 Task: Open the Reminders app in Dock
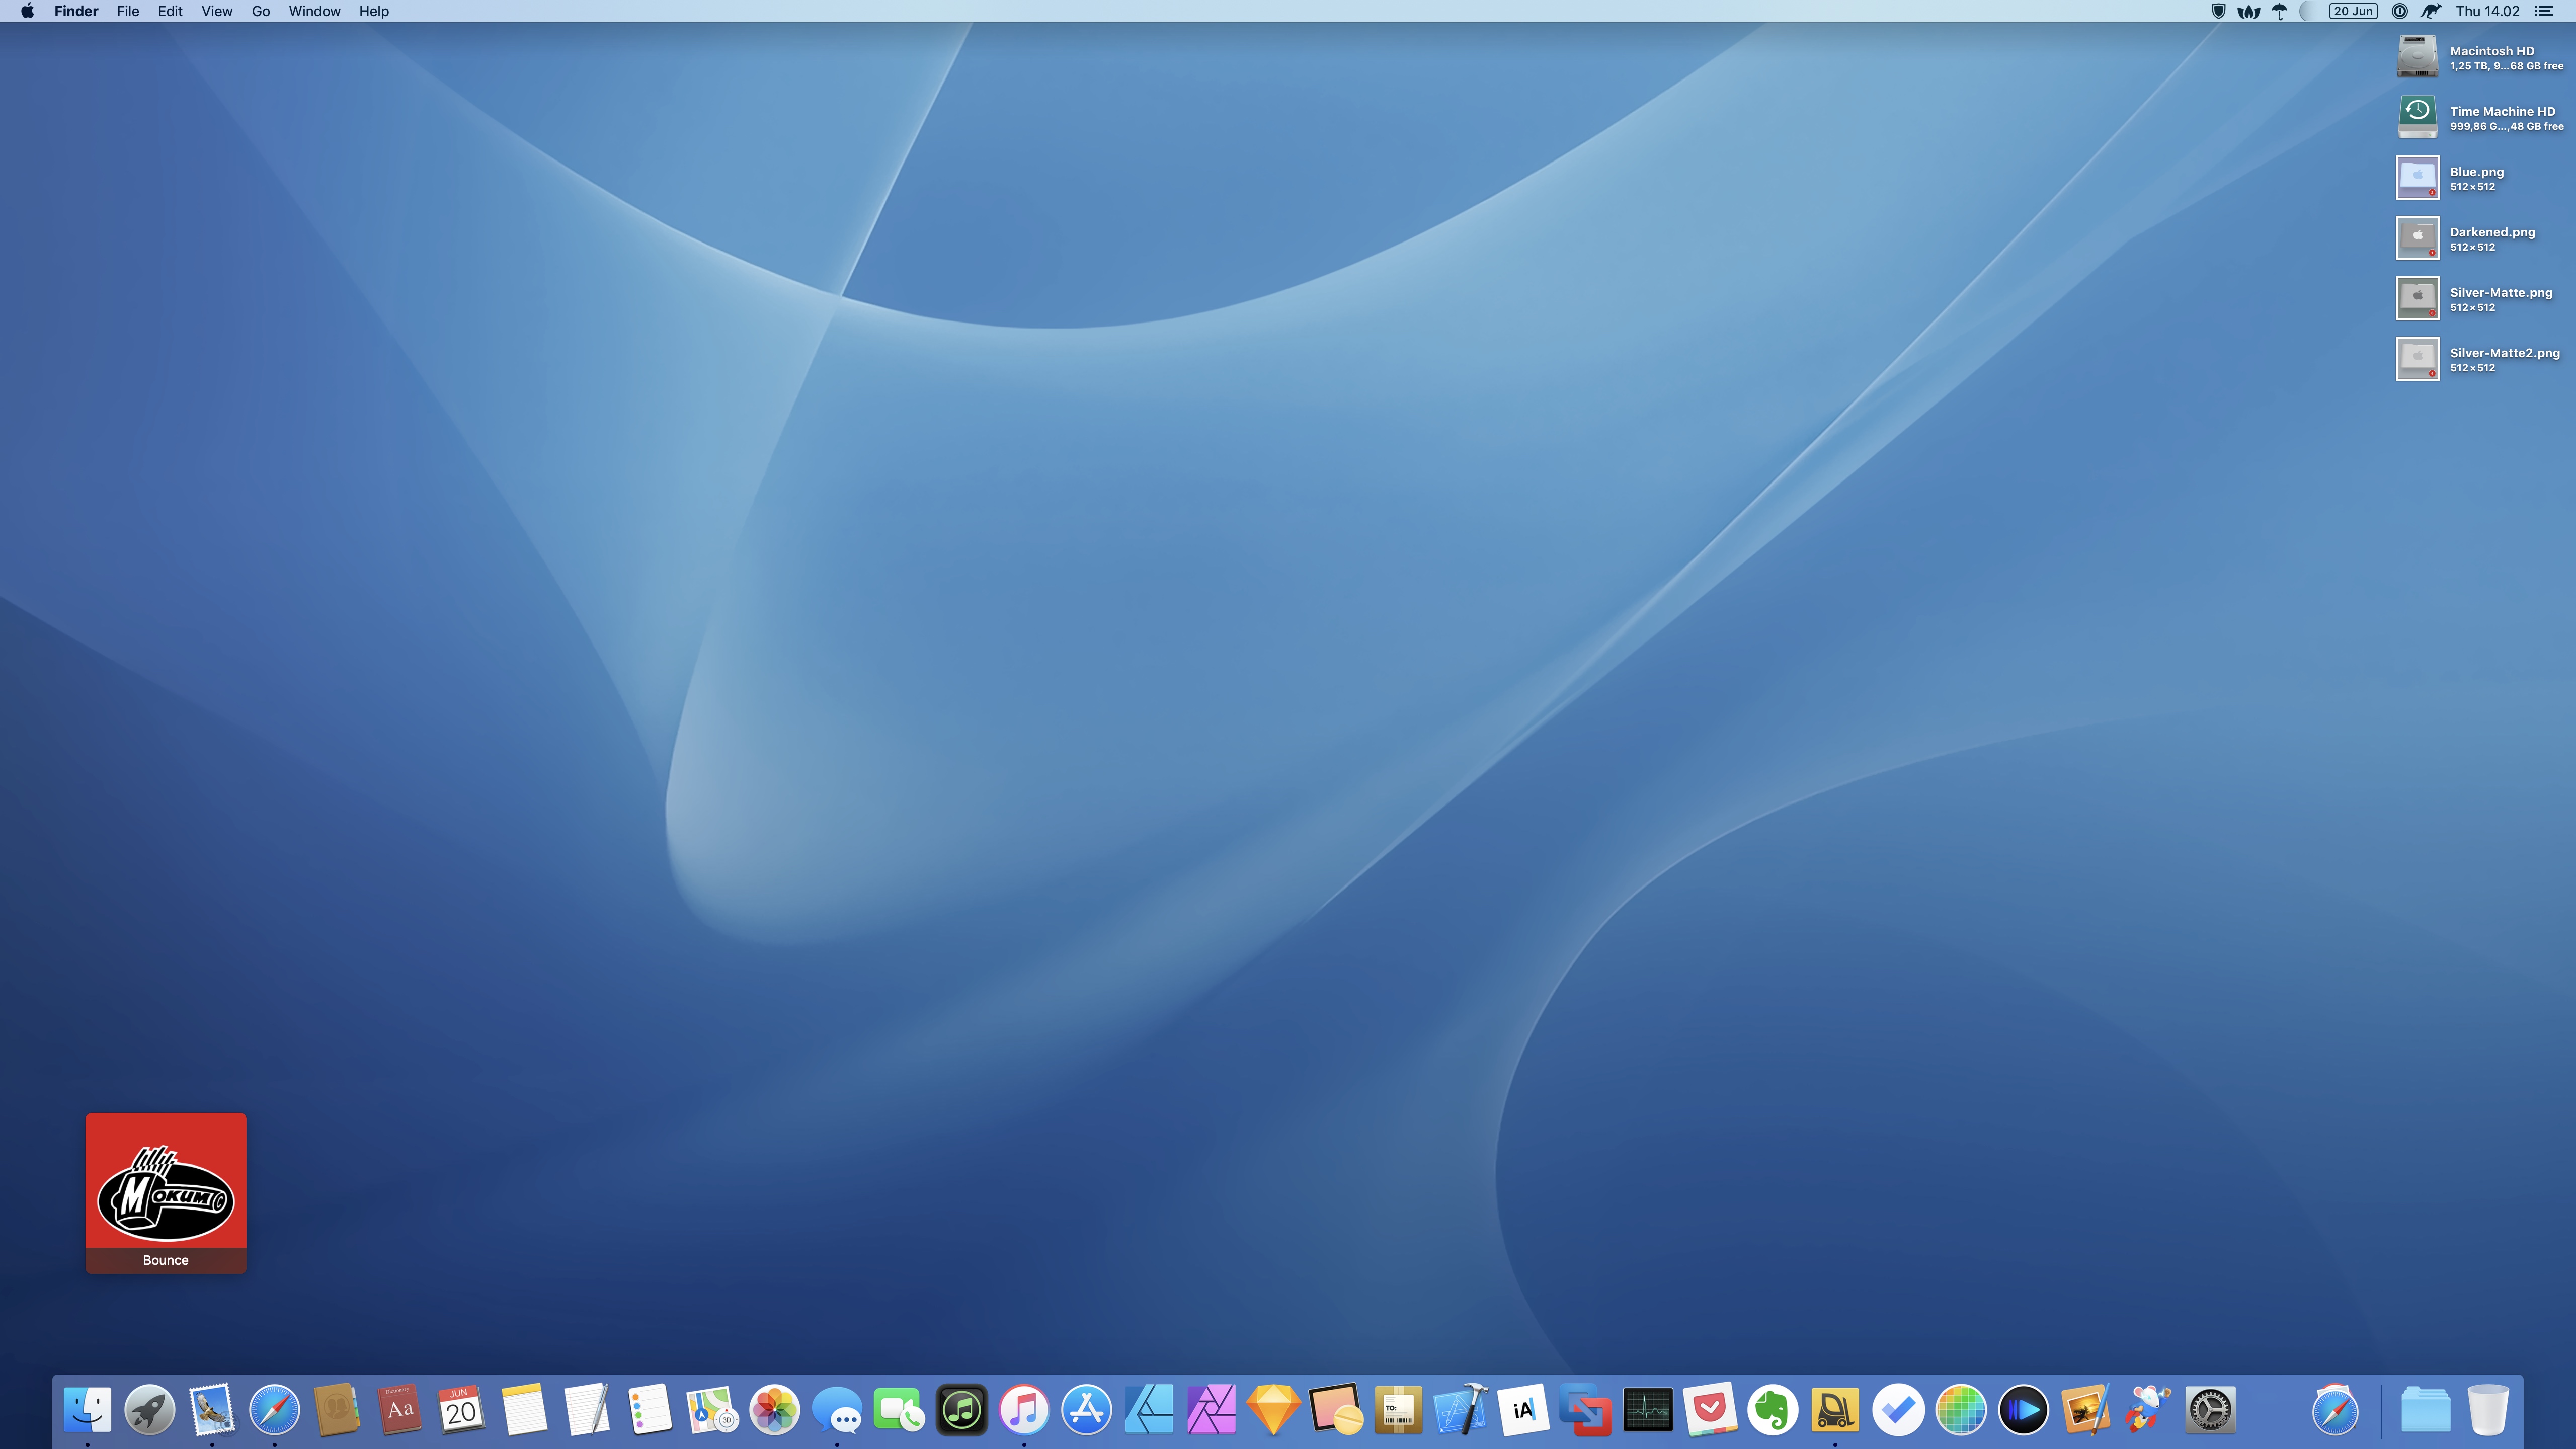pos(649,1410)
